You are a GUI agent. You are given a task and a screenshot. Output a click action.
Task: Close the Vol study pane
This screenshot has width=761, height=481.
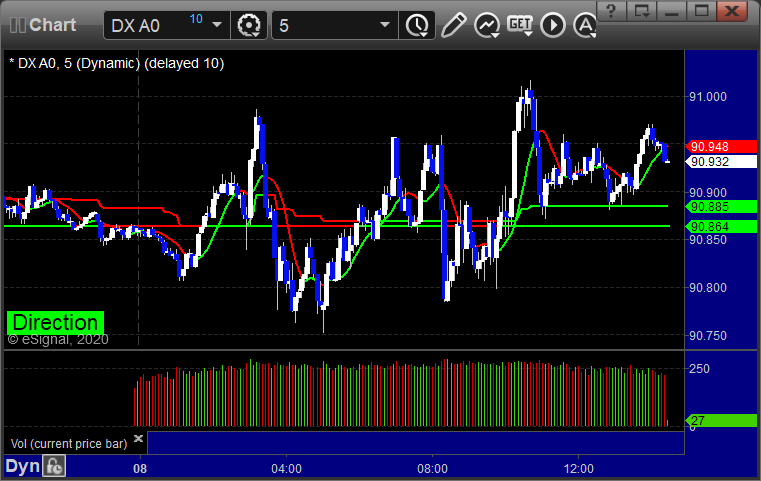138,439
